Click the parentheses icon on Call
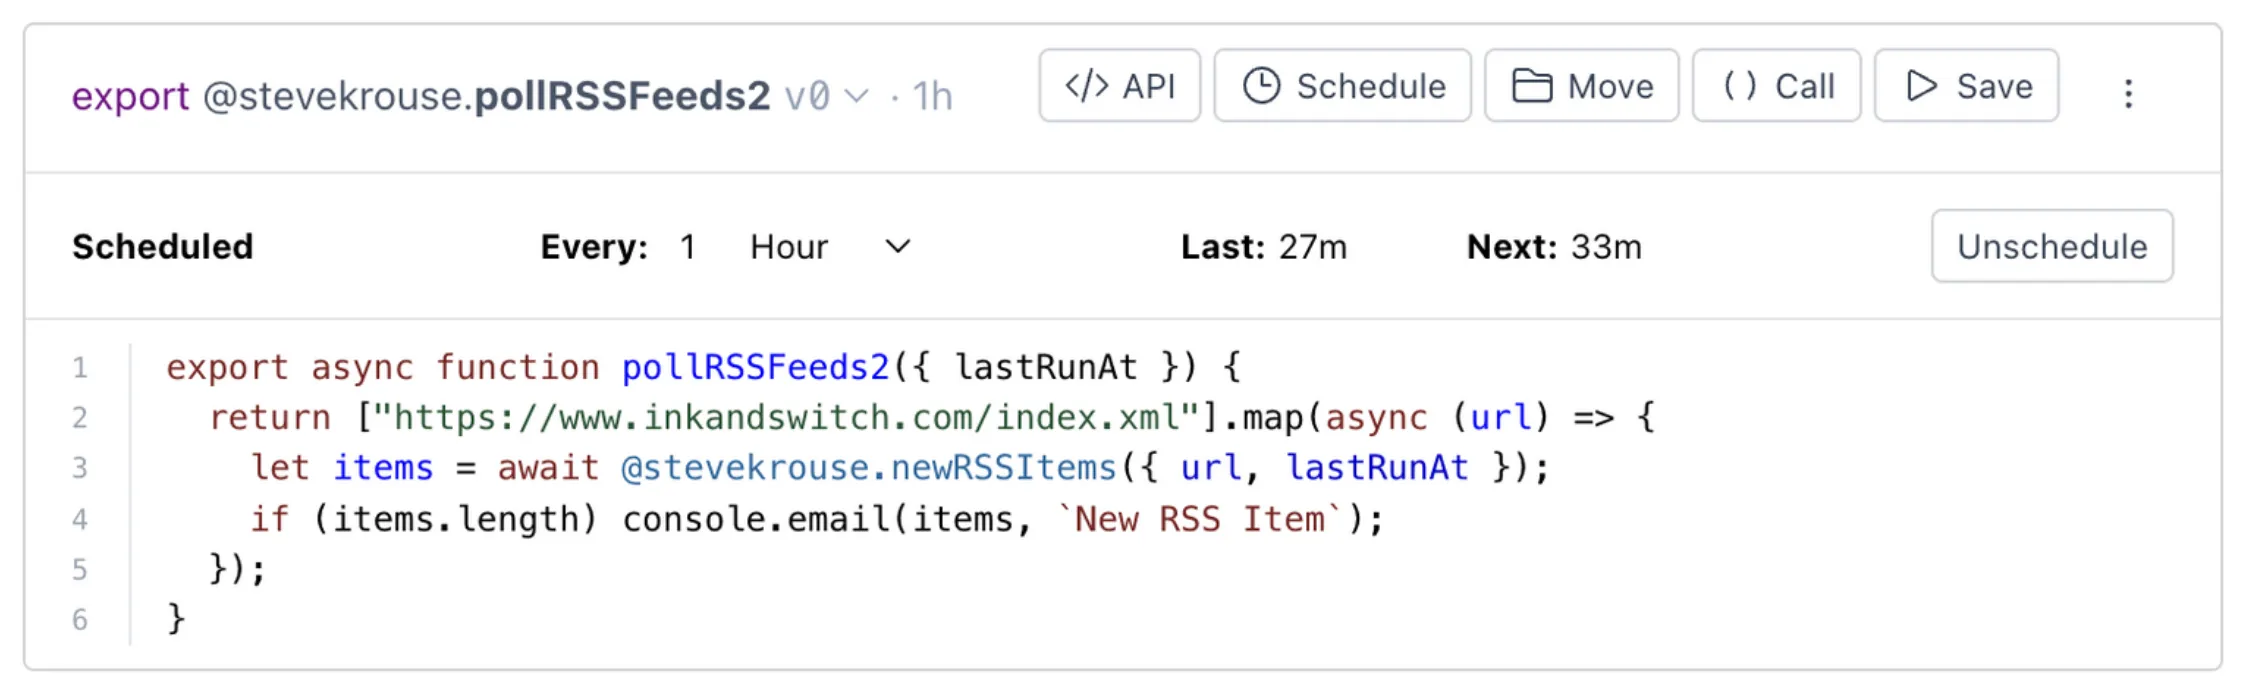This screenshot has width=2244, height=688. click(x=1739, y=86)
